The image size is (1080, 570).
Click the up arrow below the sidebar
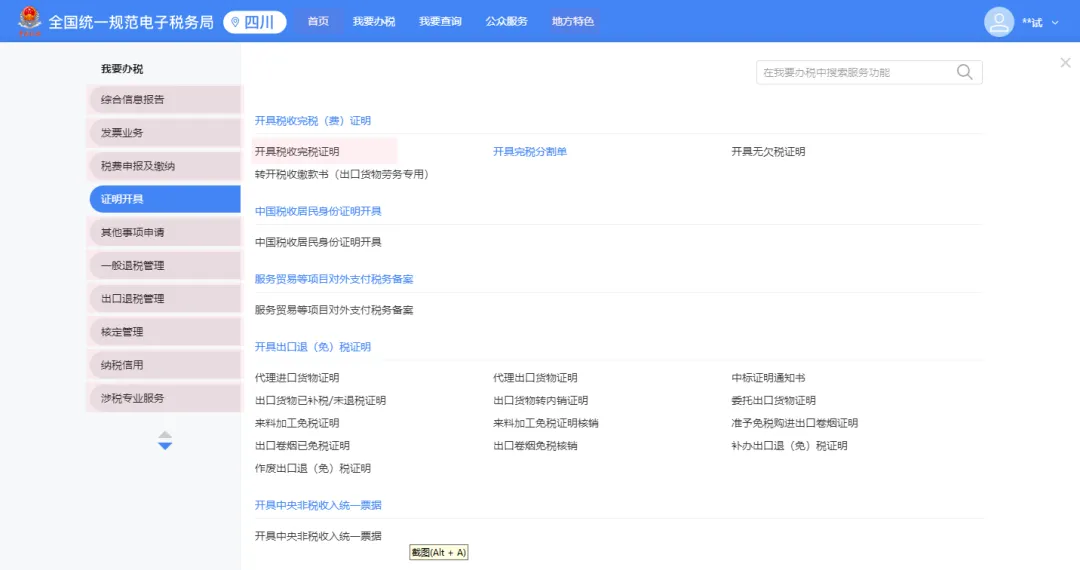point(165,434)
